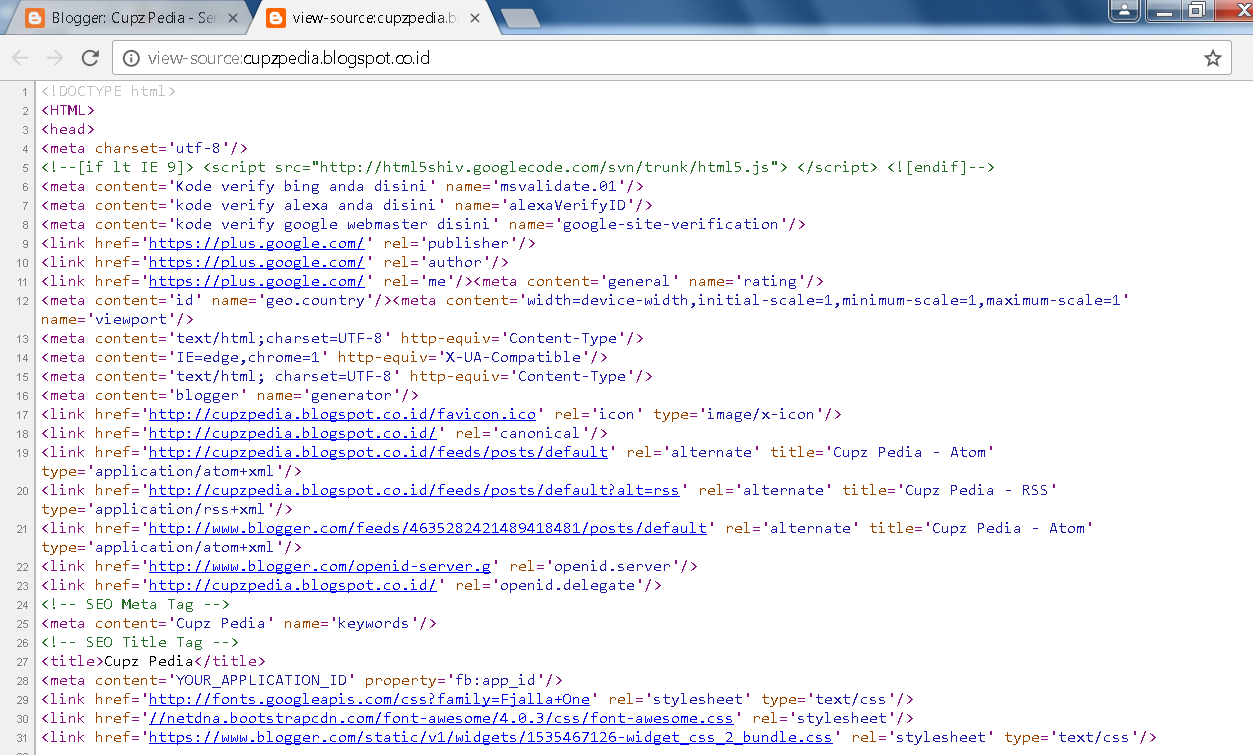Click the page info icon in address bar
This screenshot has width=1253, height=755.
tap(131, 57)
